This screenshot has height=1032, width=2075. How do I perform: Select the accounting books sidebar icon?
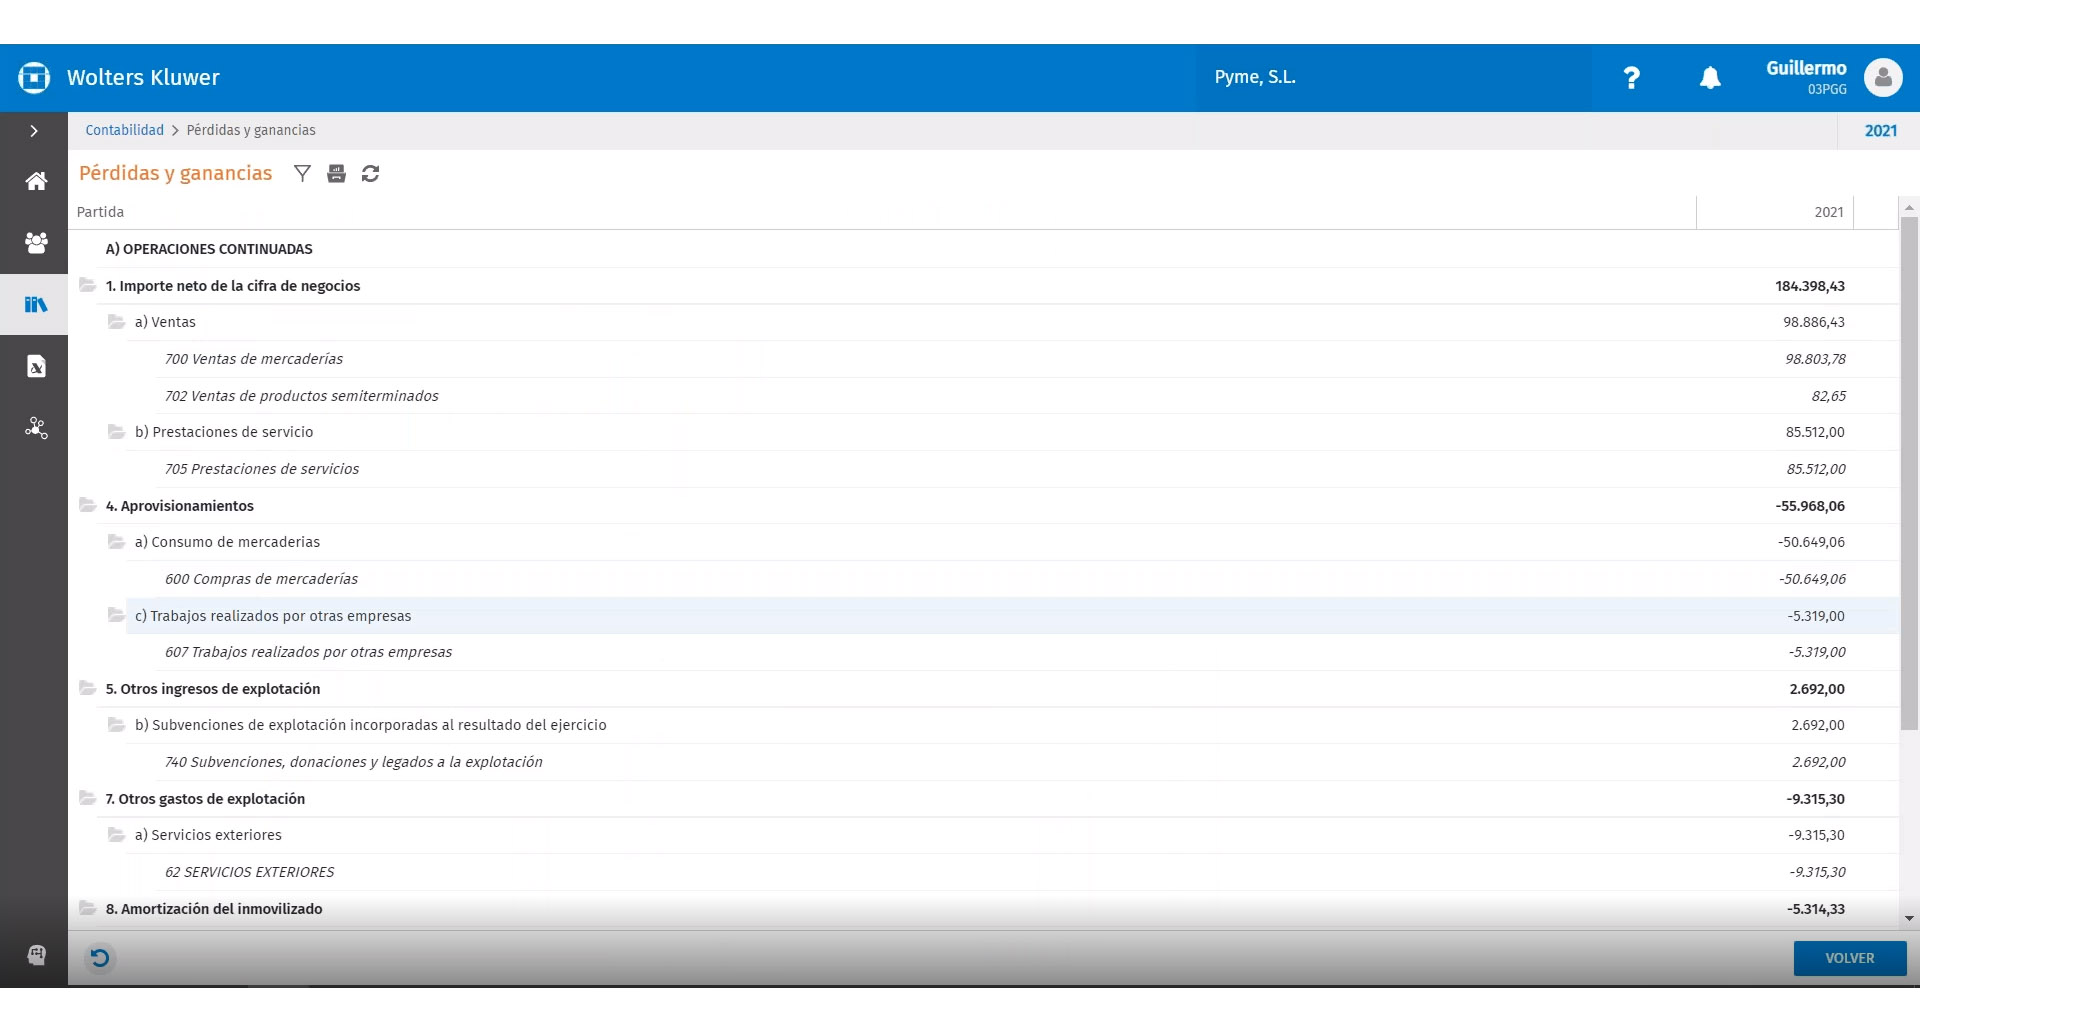click(x=36, y=305)
